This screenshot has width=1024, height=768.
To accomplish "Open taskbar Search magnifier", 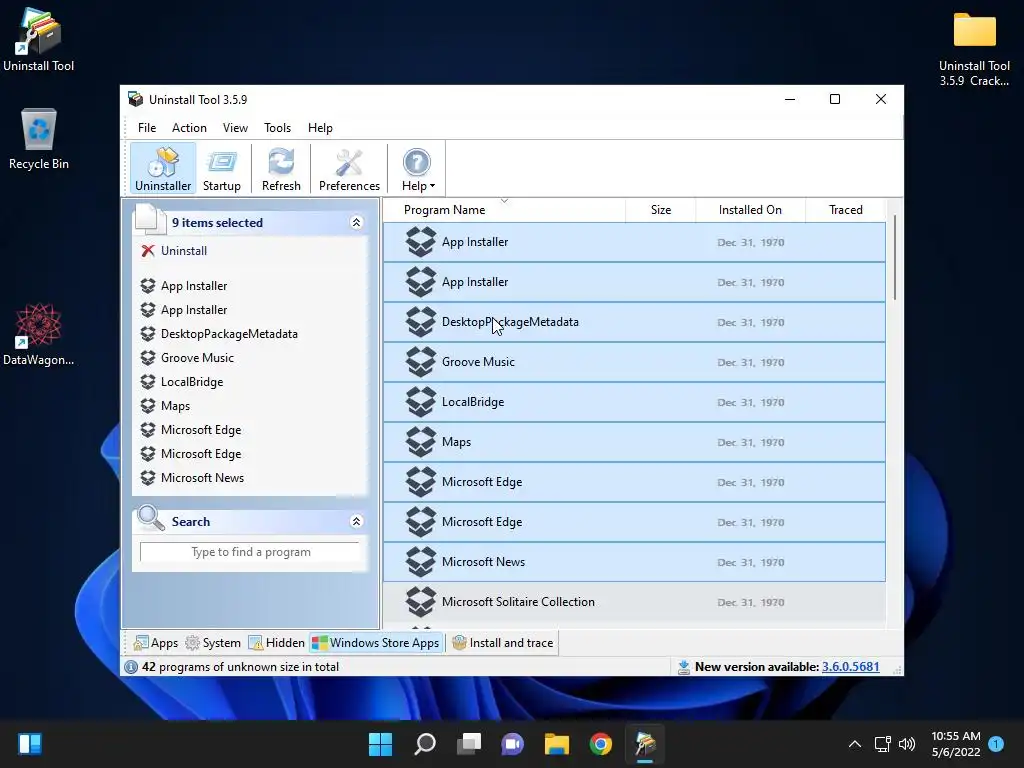I will coord(424,744).
